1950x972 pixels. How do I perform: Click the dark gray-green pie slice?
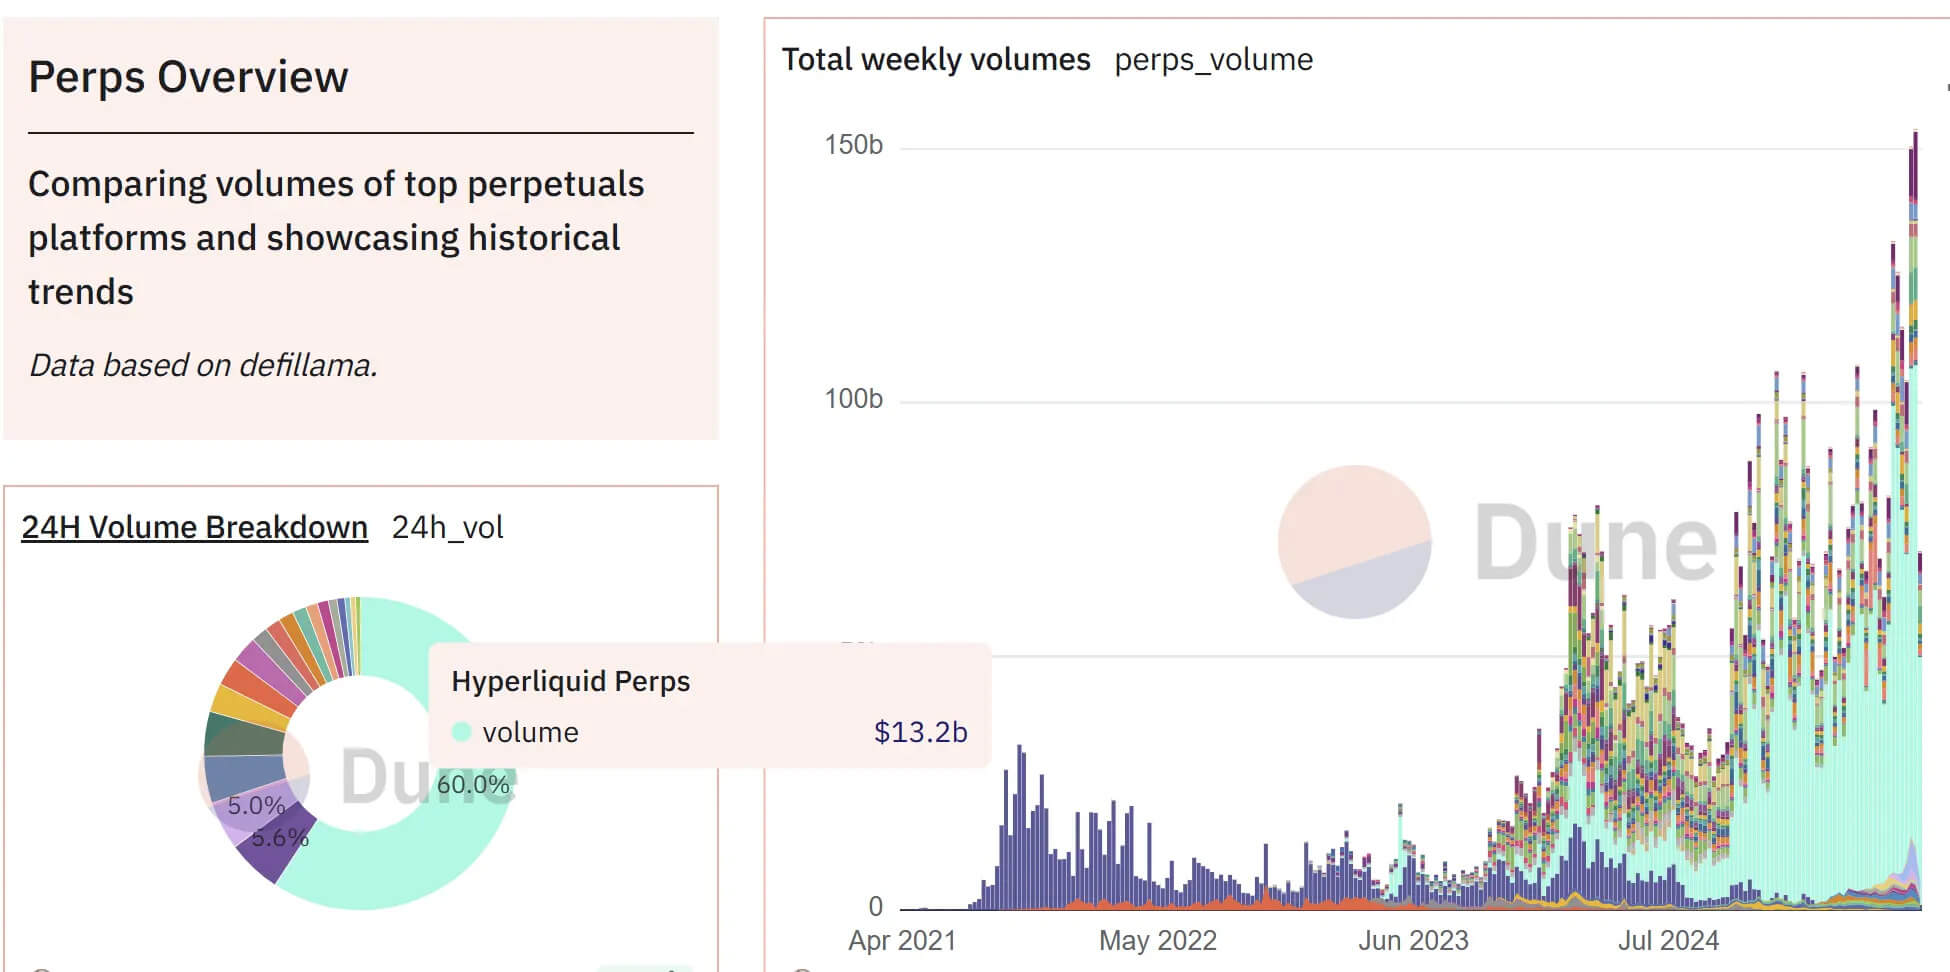click(243, 735)
